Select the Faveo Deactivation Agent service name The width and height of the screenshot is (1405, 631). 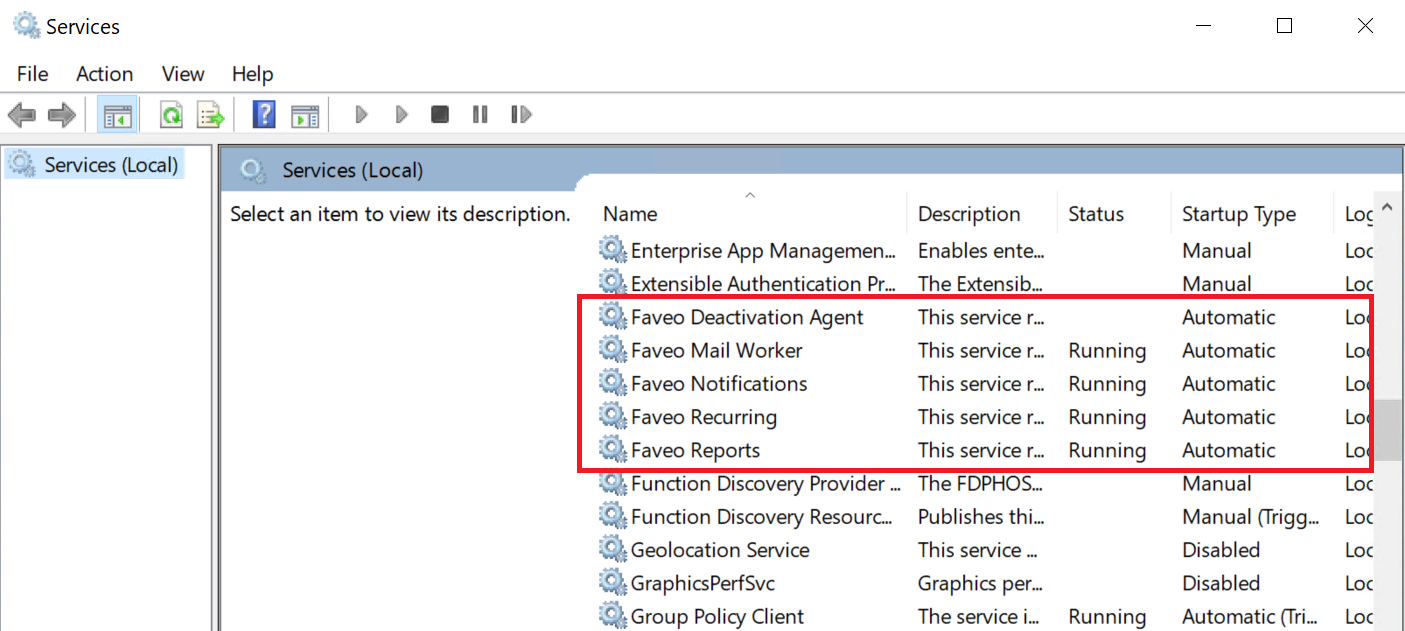coord(747,317)
